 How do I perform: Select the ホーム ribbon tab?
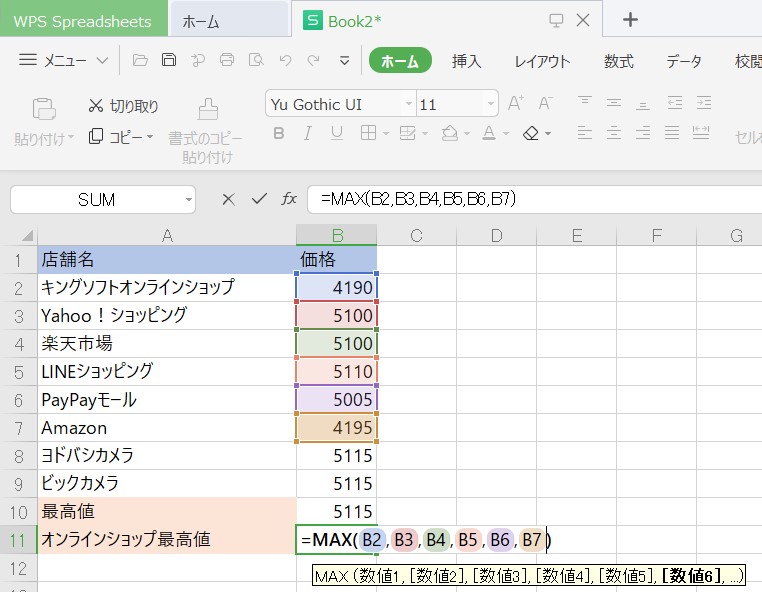click(400, 60)
